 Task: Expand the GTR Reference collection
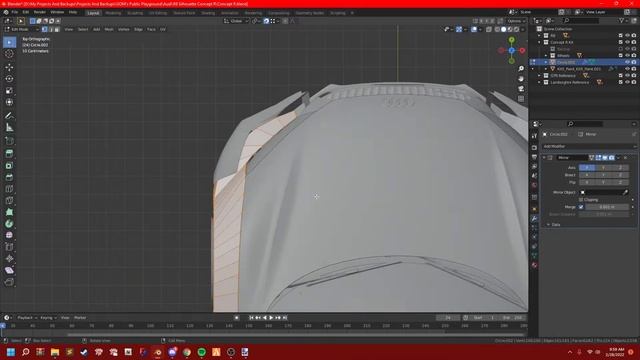[539, 76]
